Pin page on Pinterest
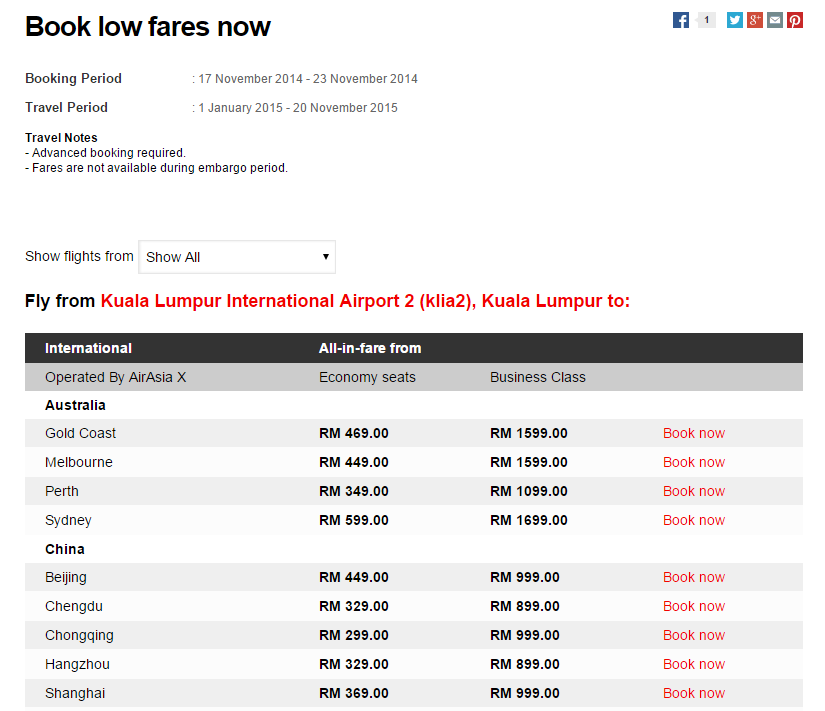 click(x=795, y=20)
